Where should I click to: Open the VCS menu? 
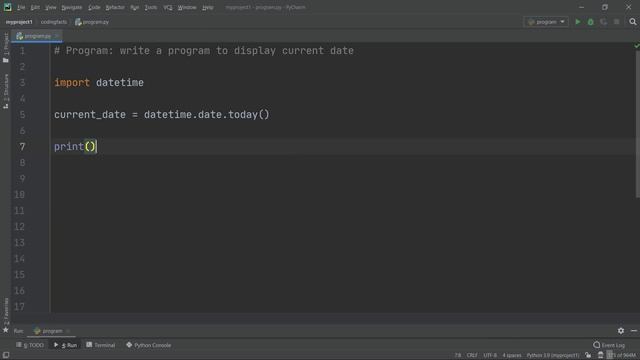pyautogui.click(x=167, y=7)
